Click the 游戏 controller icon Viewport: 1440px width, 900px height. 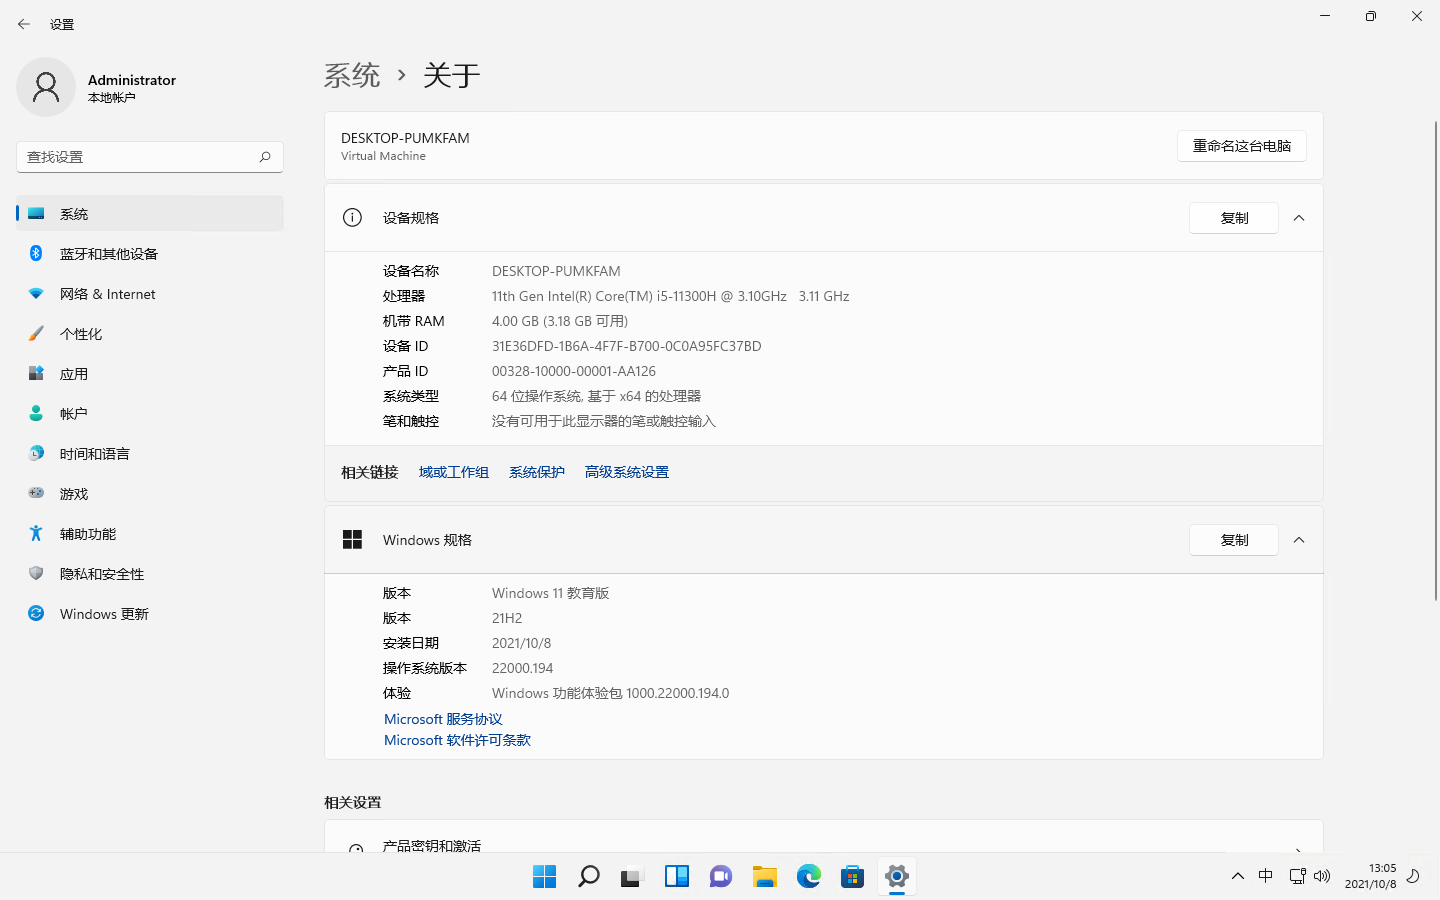pos(36,493)
